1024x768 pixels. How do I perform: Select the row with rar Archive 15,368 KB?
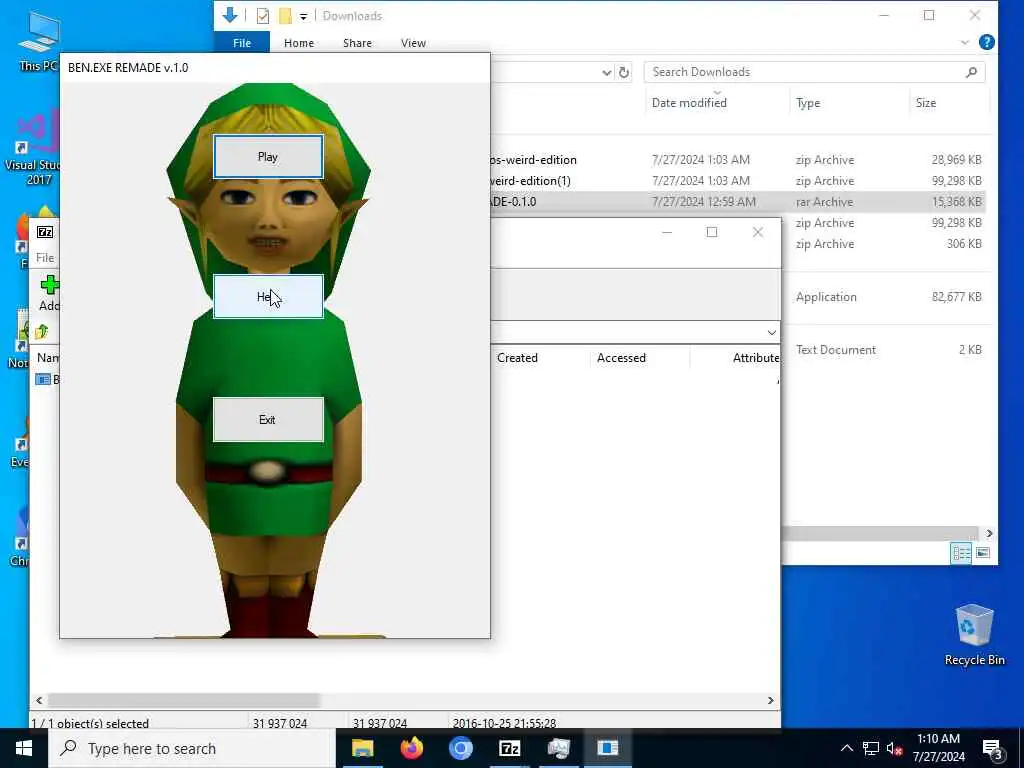click(737, 202)
